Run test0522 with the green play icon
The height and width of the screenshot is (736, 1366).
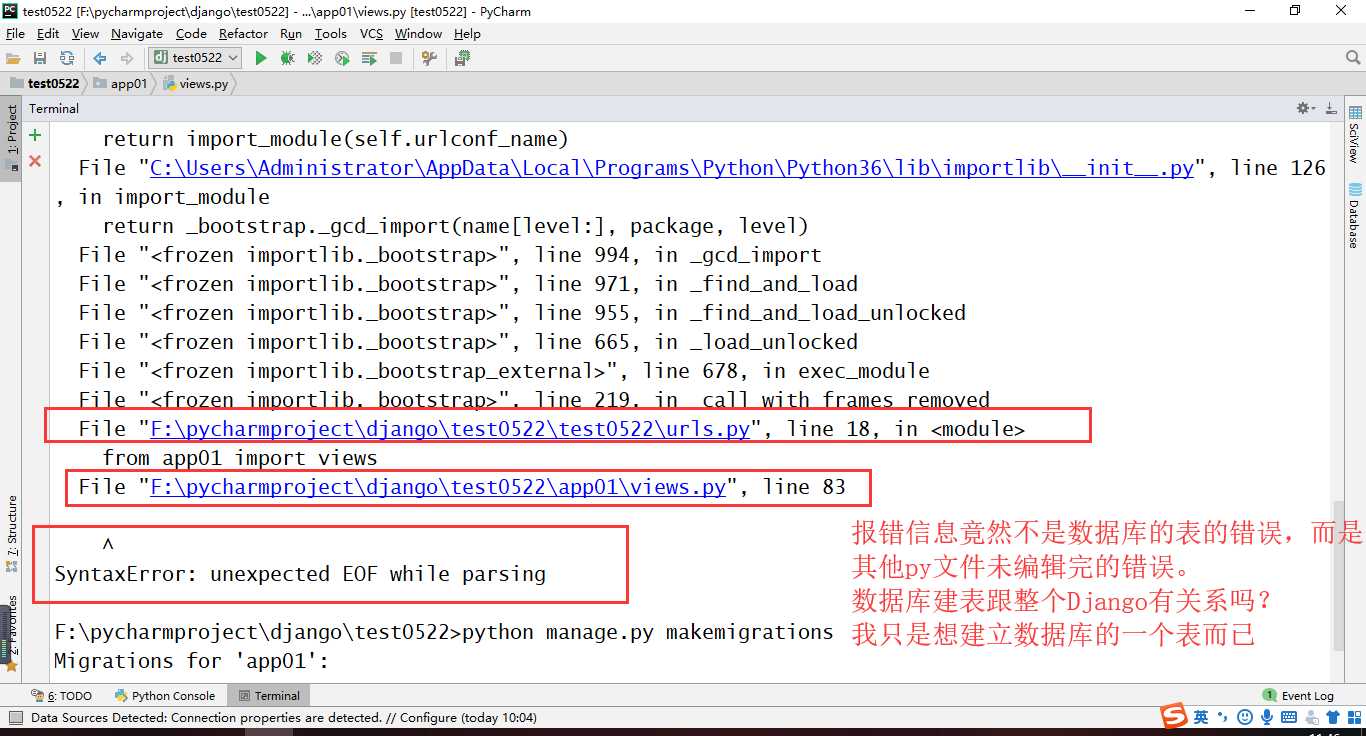tap(261, 58)
